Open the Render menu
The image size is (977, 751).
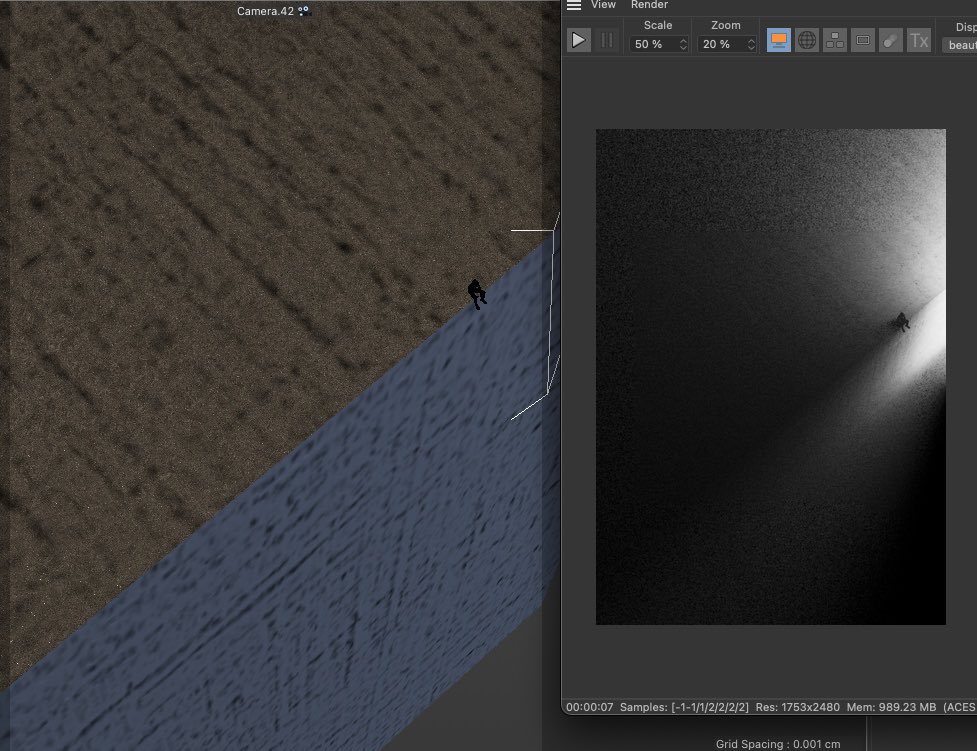[649, 5]
